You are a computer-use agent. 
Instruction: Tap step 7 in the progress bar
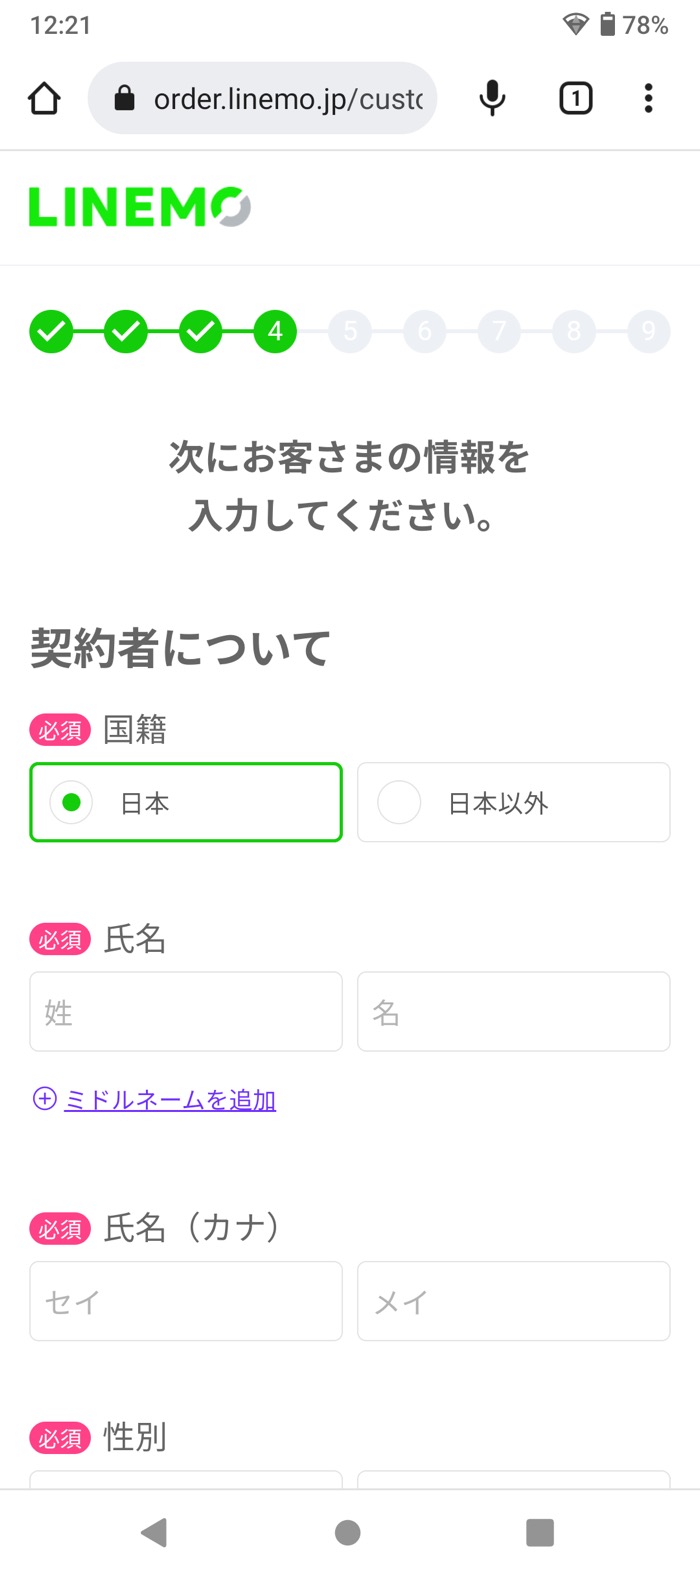pos(499,330)
